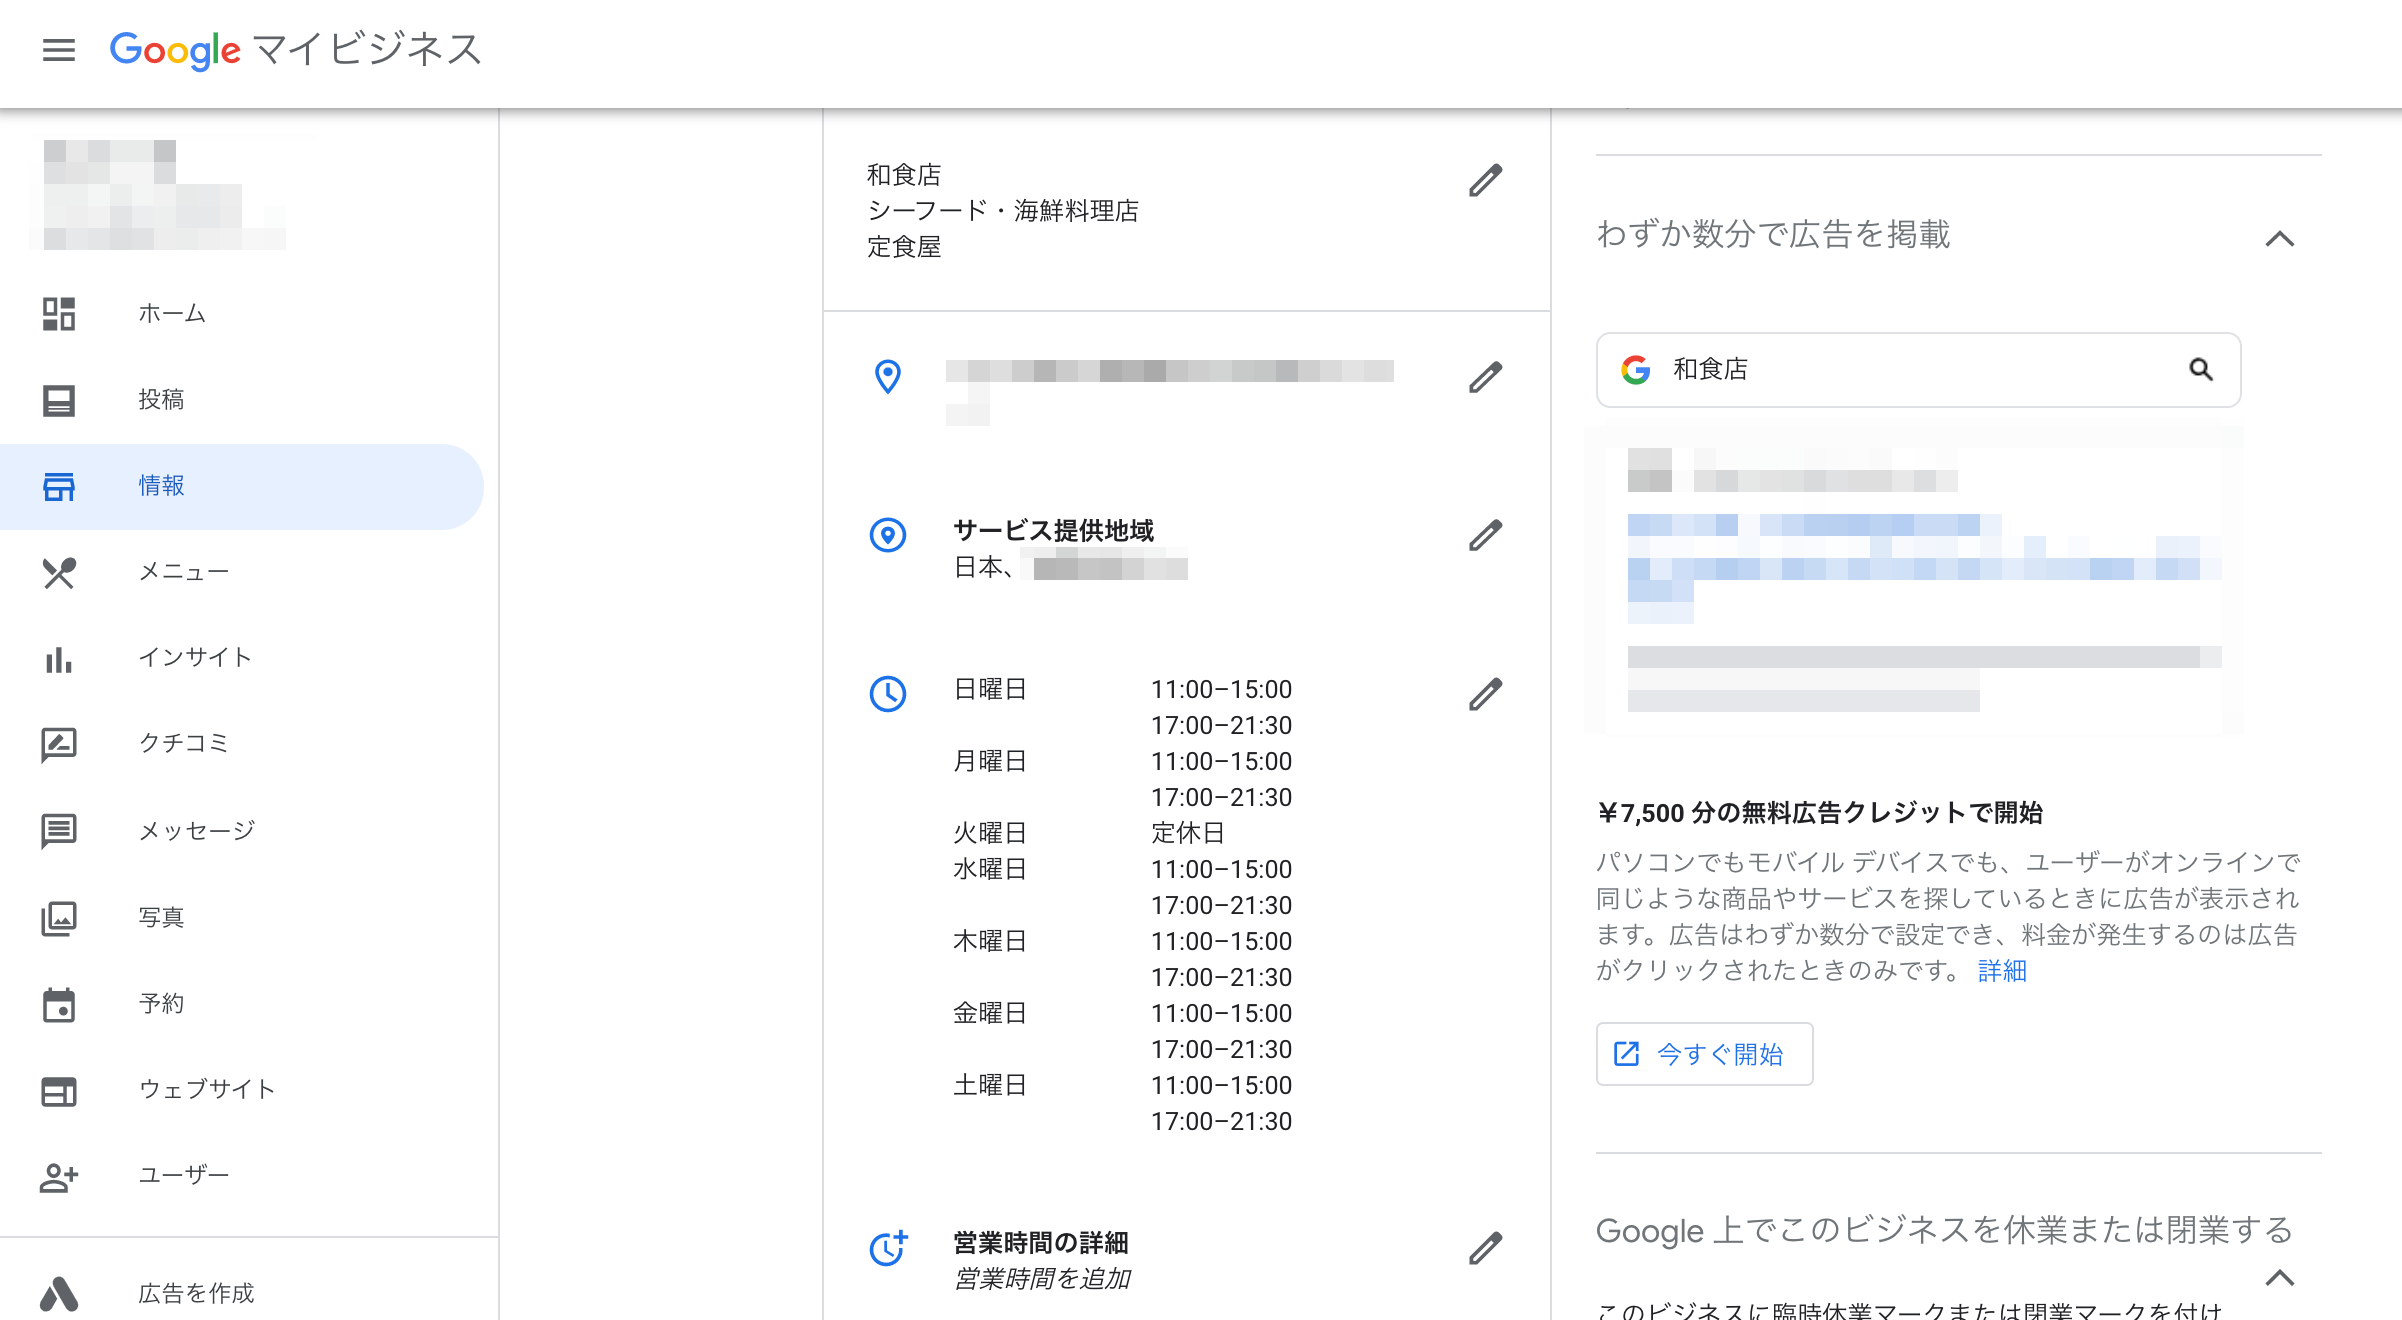
Task: Click the 予約 calendar icon
Action: click(59, 1004)
